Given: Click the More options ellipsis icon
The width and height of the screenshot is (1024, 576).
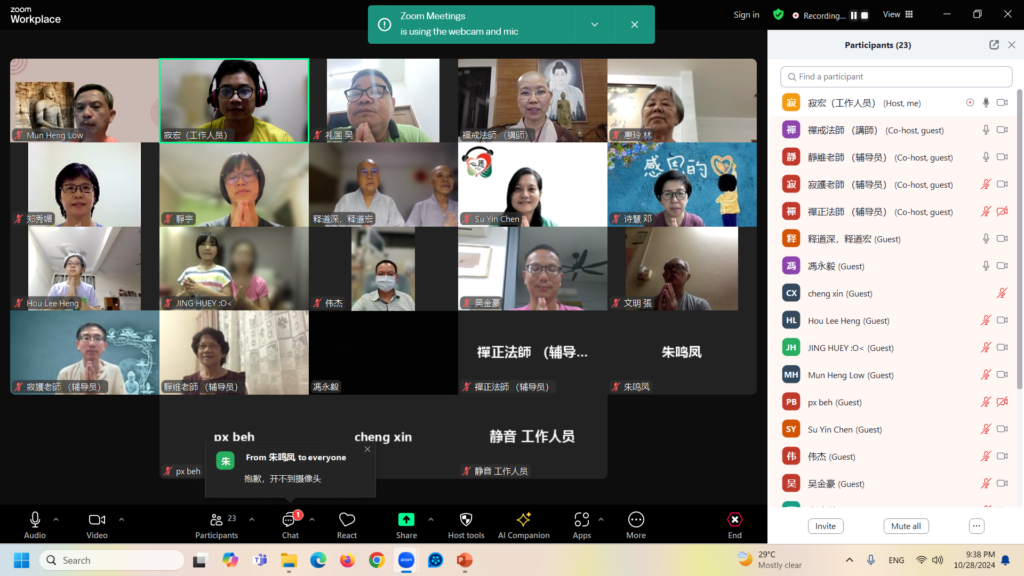Looking at the screenshot, I should coord(636,521).
